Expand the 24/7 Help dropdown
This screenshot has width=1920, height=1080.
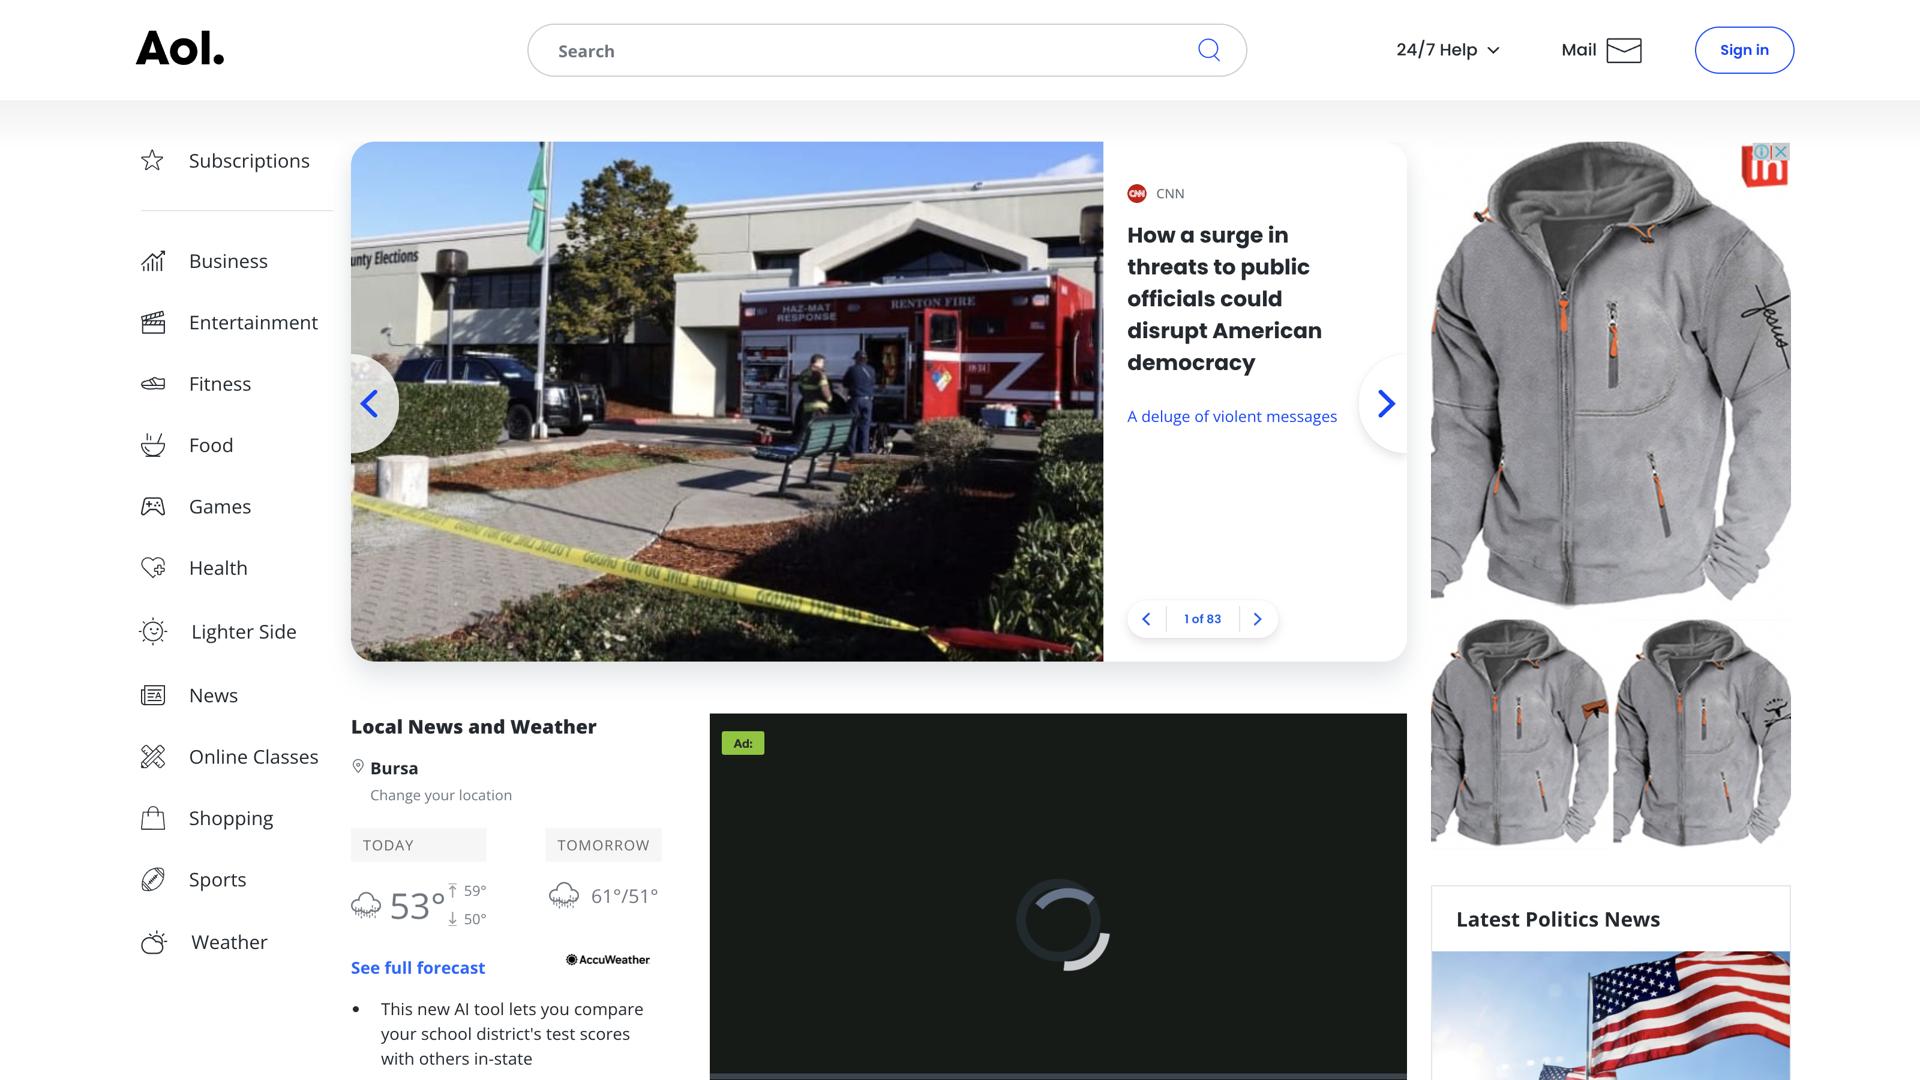pyautogui.click(x=1447, y=50)
